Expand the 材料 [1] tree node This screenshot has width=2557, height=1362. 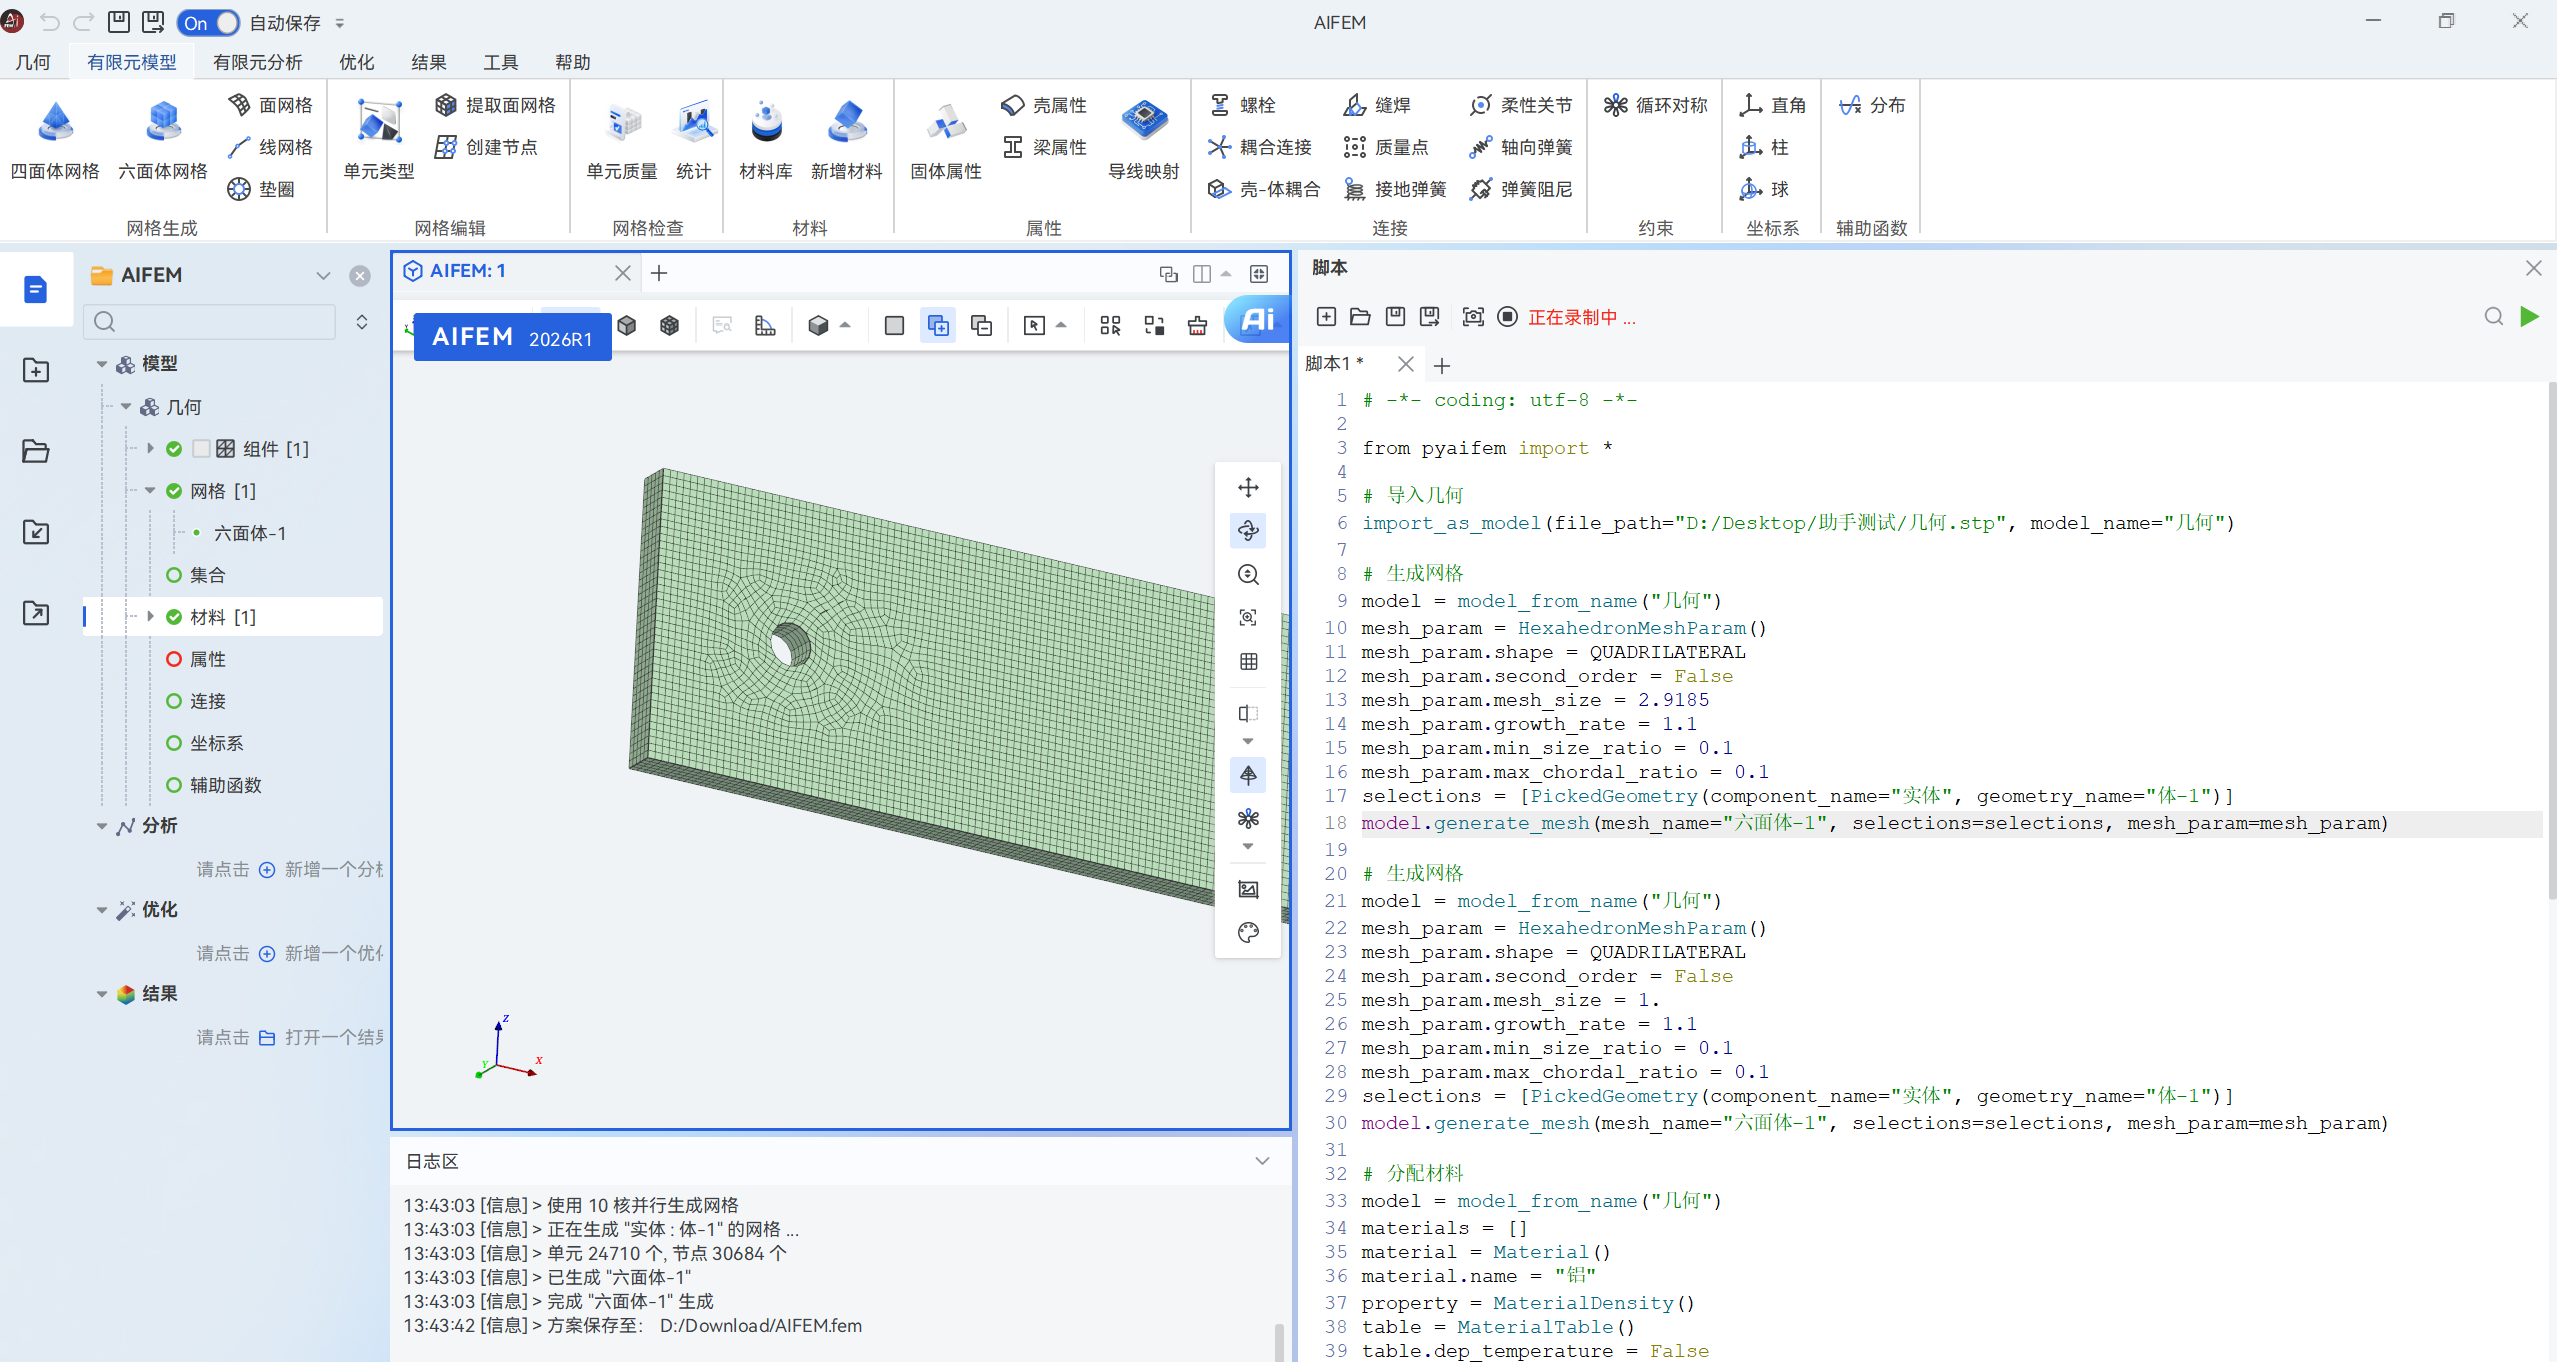[150, 617]
